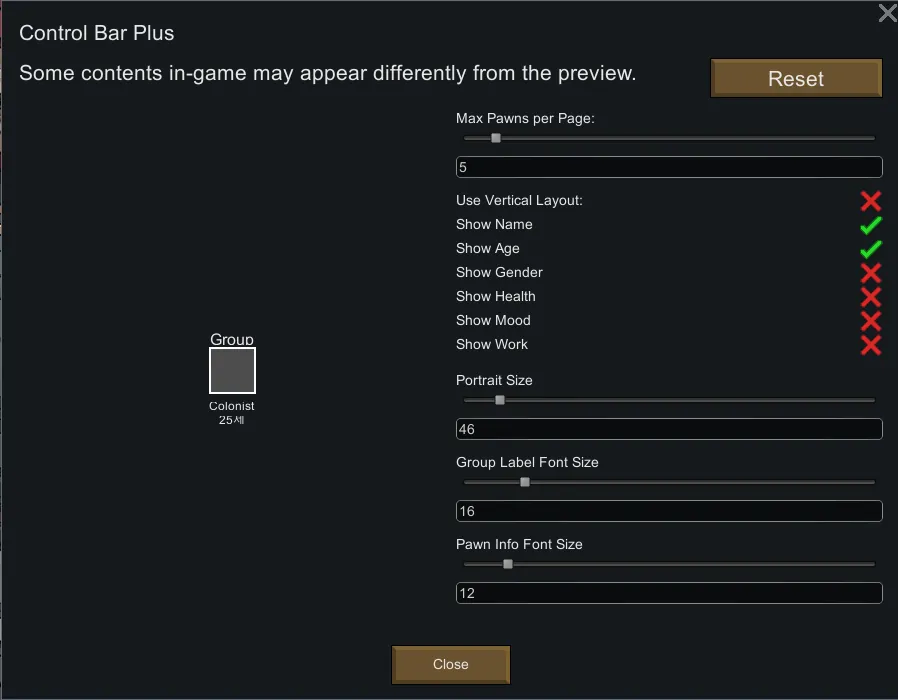Close the dialog with the X icon
Image resolution: width=898 pixels, height=700 pixels.
[887, 13]
